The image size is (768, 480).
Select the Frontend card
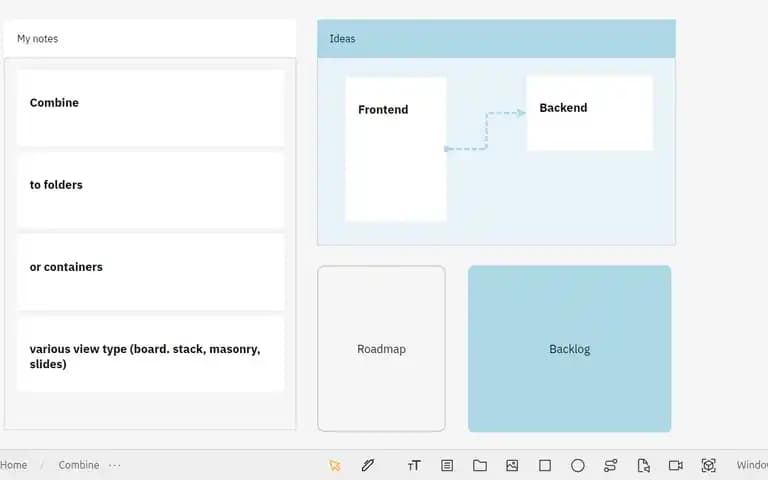[x=396, y=149]
